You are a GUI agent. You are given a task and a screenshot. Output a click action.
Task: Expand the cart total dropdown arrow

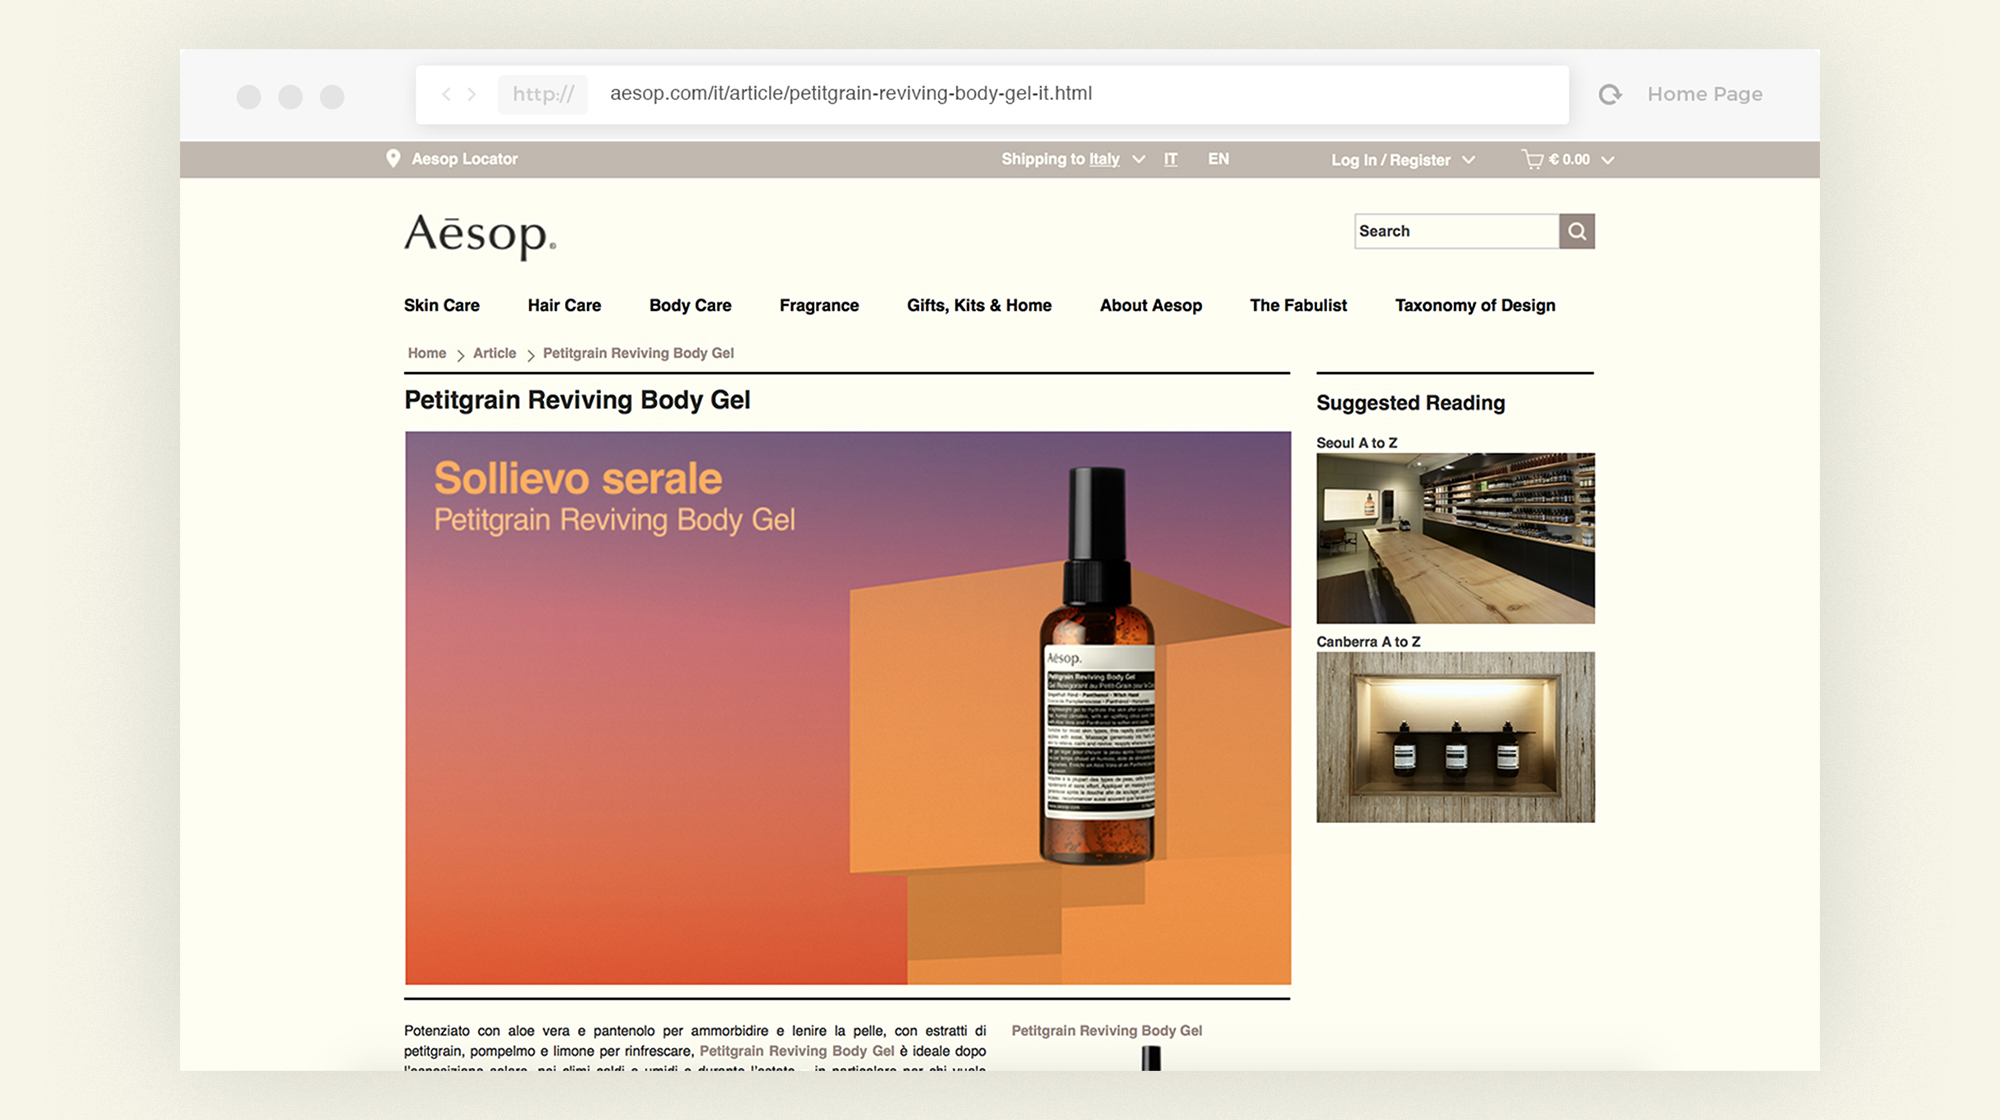point(1607,160)
